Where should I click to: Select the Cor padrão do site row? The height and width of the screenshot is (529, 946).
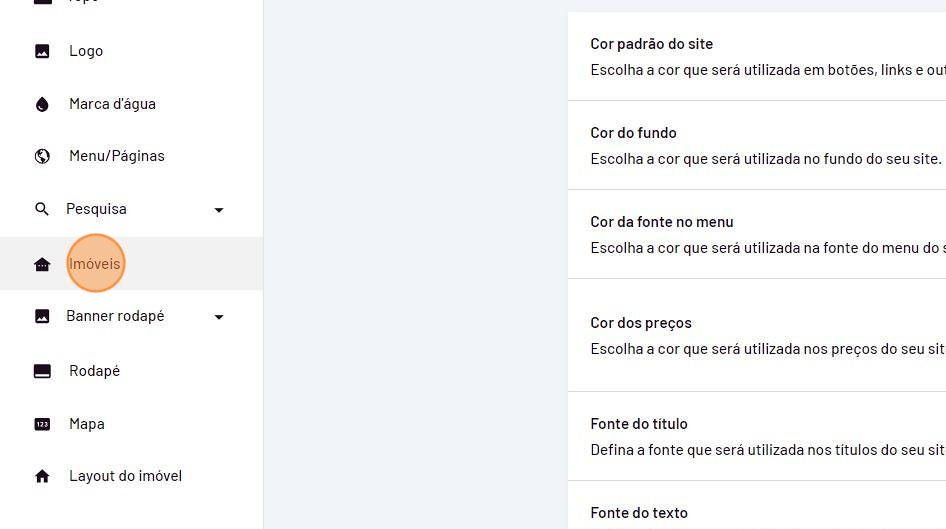click(756, 57)
